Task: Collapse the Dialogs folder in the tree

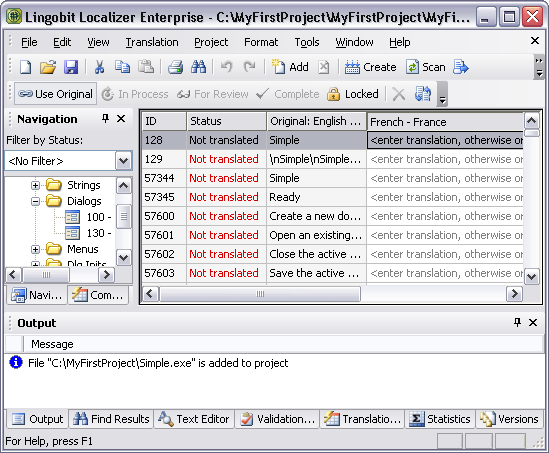Action: point(35,201)
